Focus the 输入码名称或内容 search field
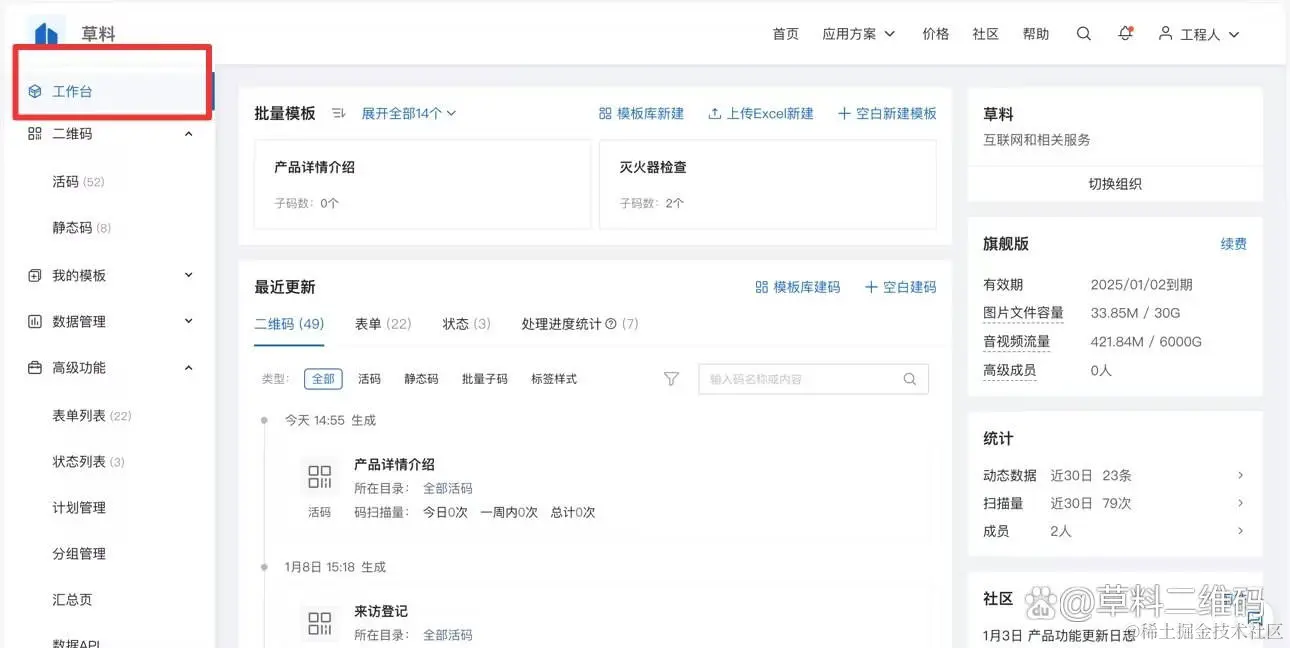 pos(813,379)
